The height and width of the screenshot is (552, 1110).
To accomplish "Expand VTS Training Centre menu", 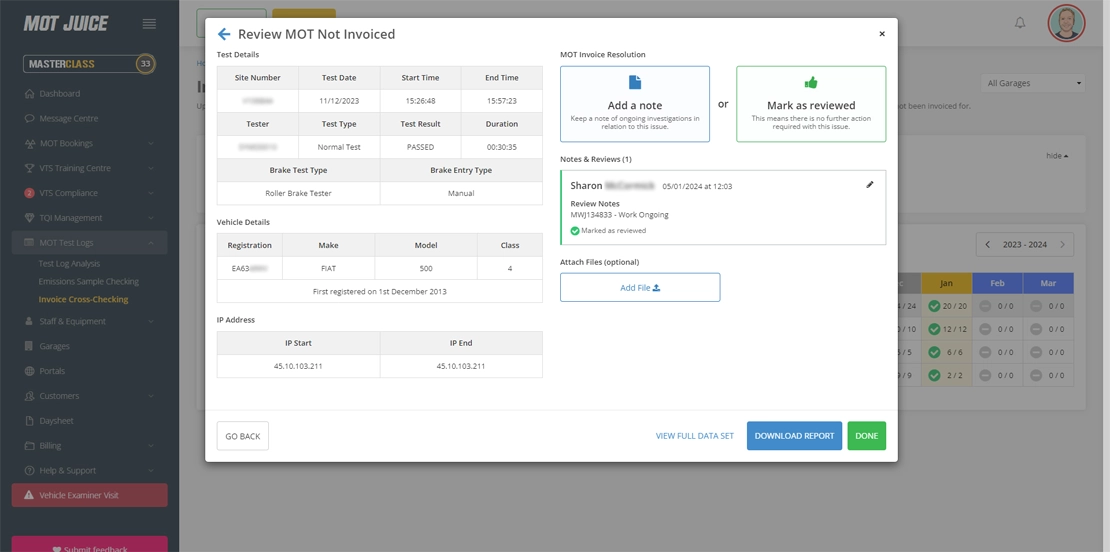I will pyautogui.click(x=89, y=168).
